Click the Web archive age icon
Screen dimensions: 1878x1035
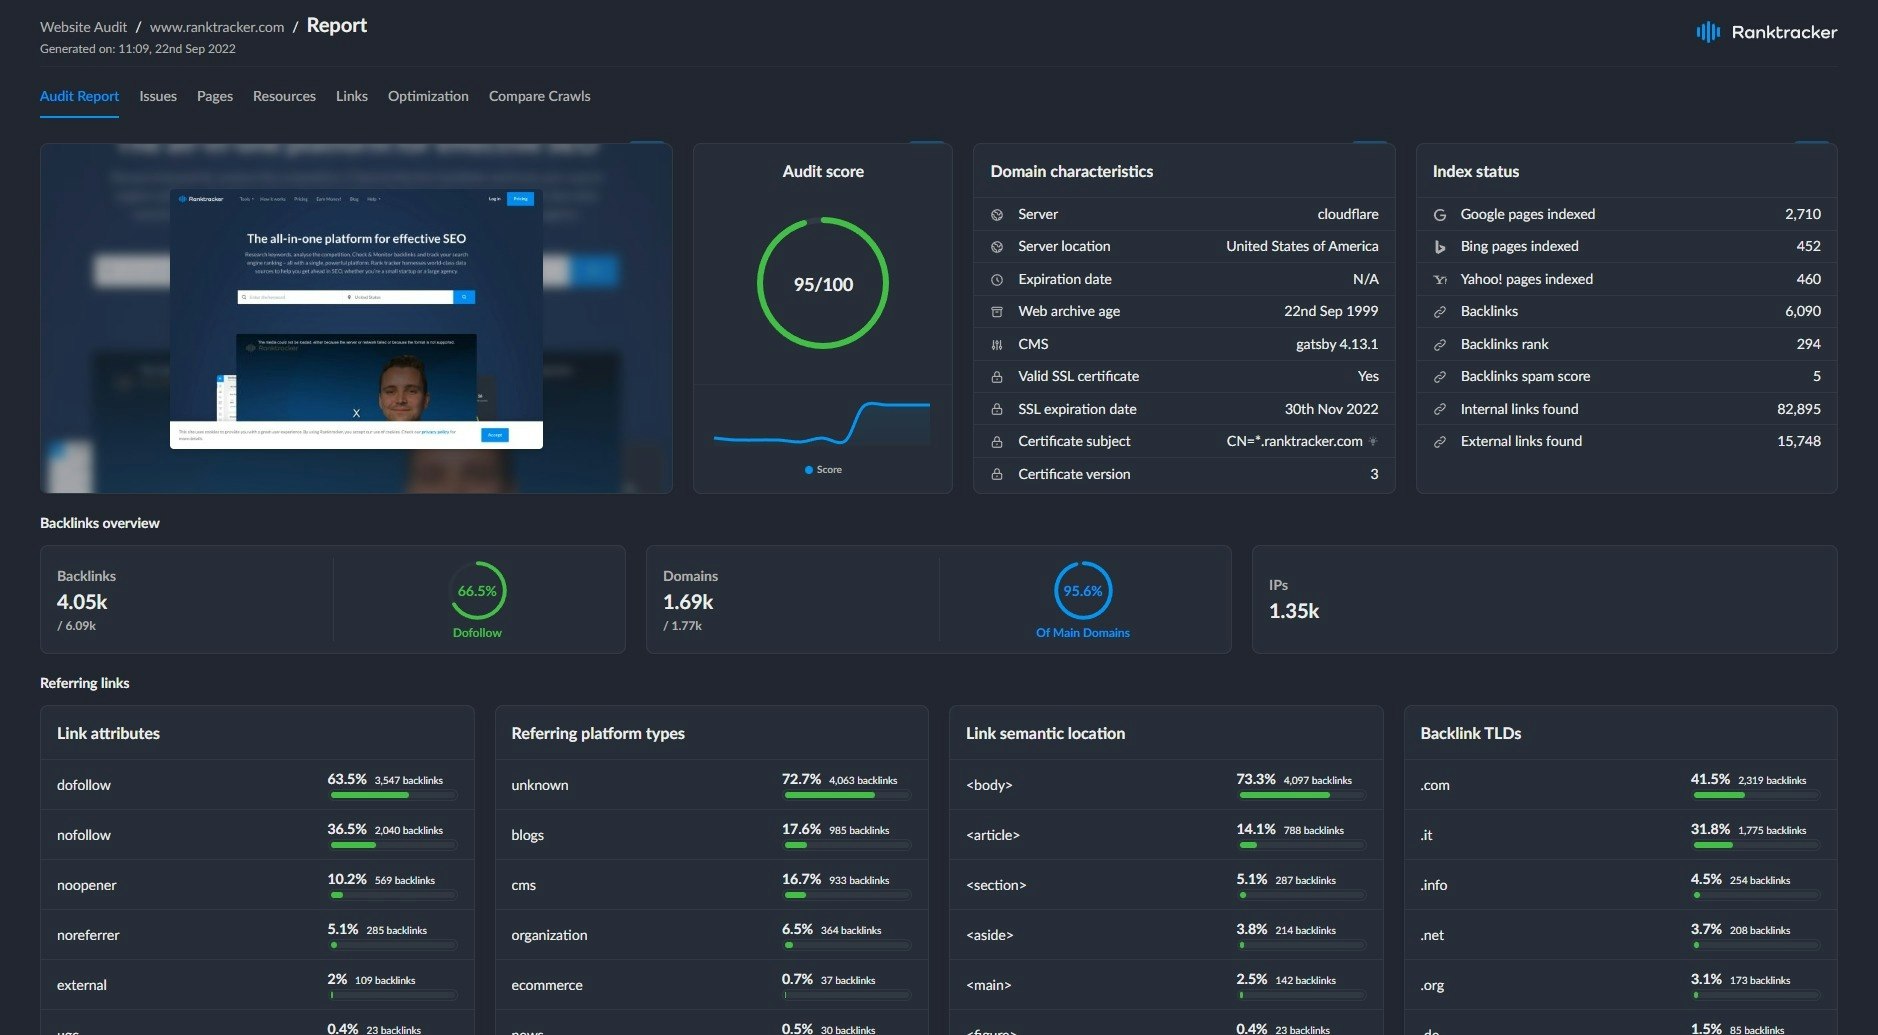(997, 312)
